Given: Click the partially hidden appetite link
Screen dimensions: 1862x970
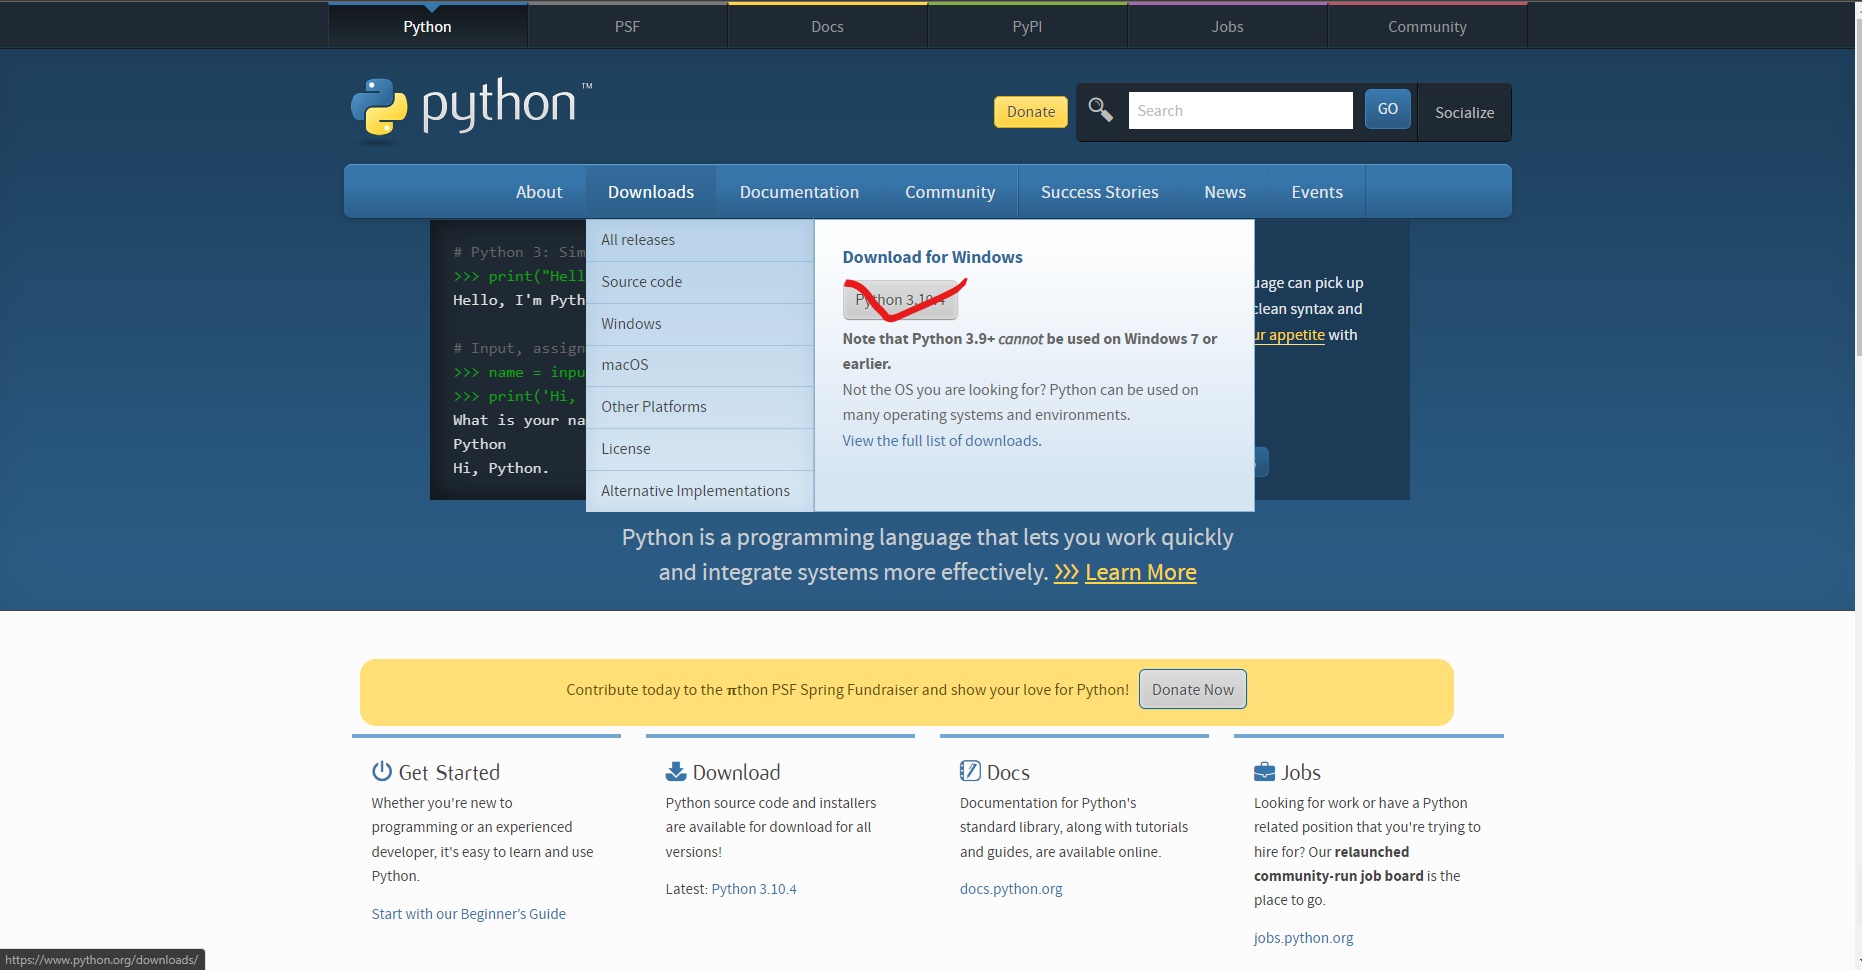Looking at the screenshot, I should (1290, 335).
